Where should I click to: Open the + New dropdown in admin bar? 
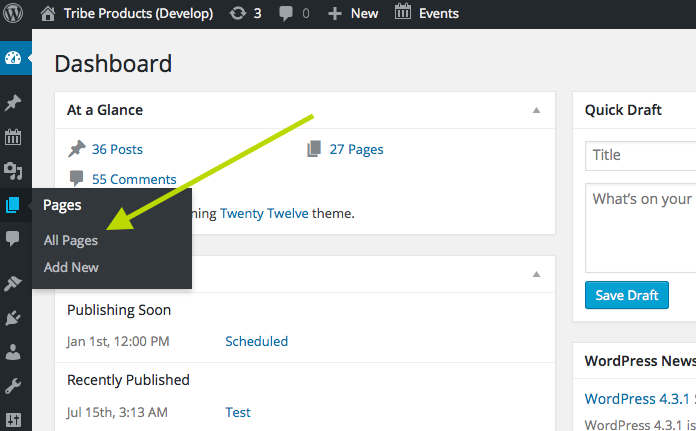352,14
